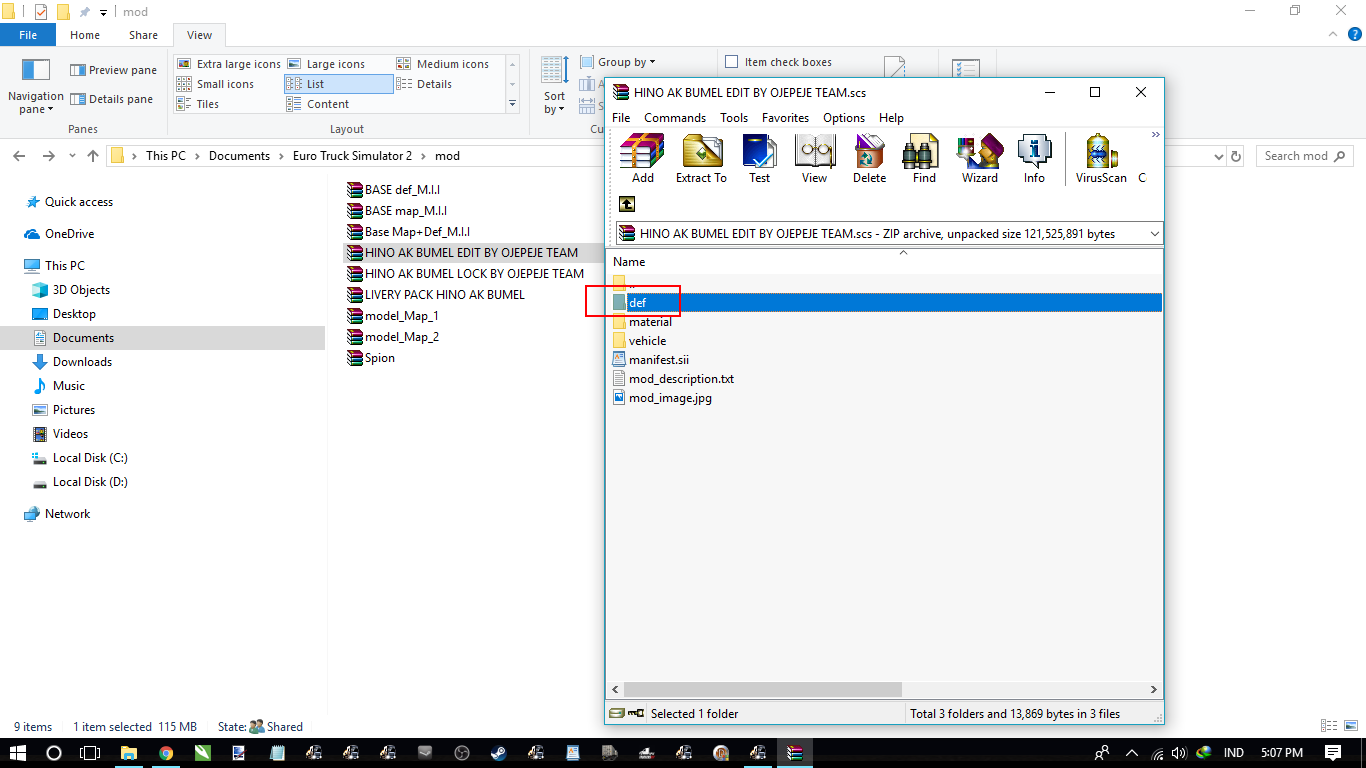The image size is (1366, 768).
Task: Select the vehicle folder in WinRAR
Action: (647, 341)
